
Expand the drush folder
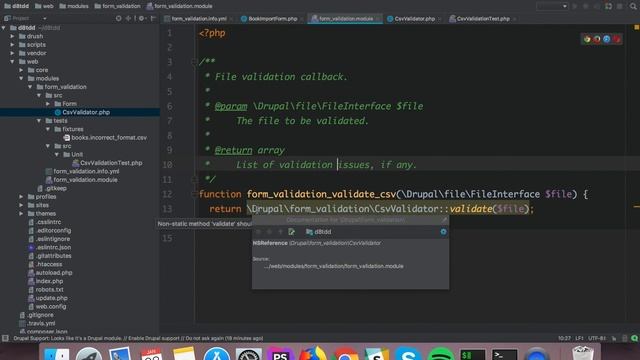(x=13, y=36)
